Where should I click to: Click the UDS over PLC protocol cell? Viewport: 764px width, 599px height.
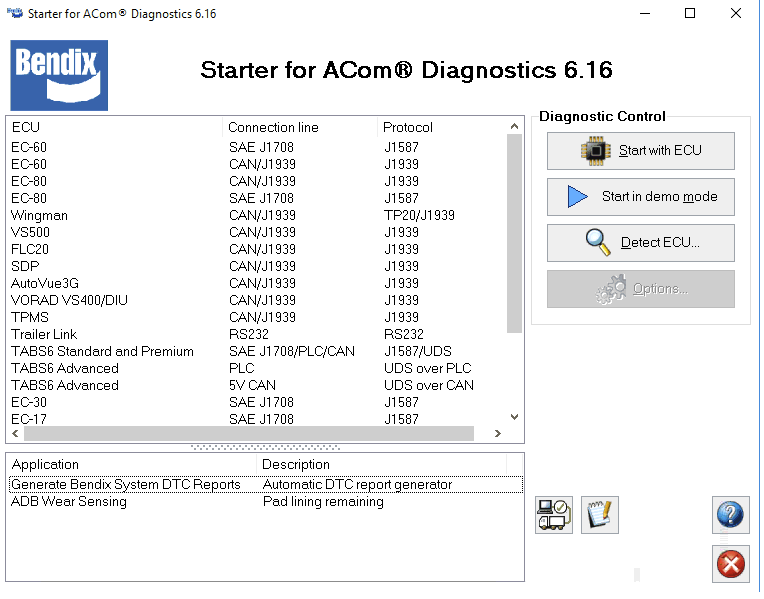(428, 368)
